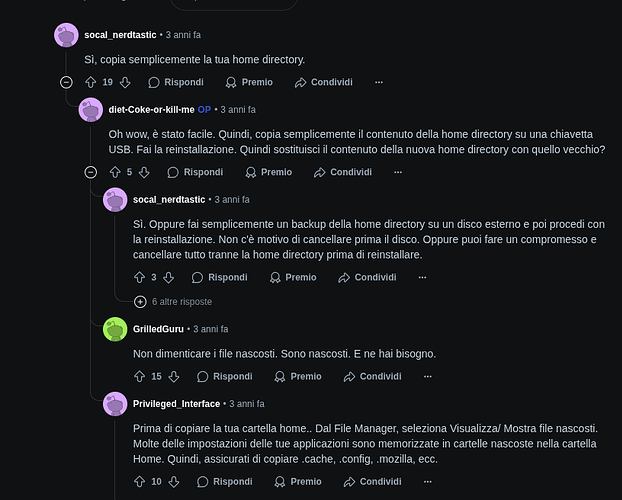This screenshot has height=500, width=622.
Task: Click socal_nerdtastic's avatar on the top comment
Action: (x=66, y=35)
